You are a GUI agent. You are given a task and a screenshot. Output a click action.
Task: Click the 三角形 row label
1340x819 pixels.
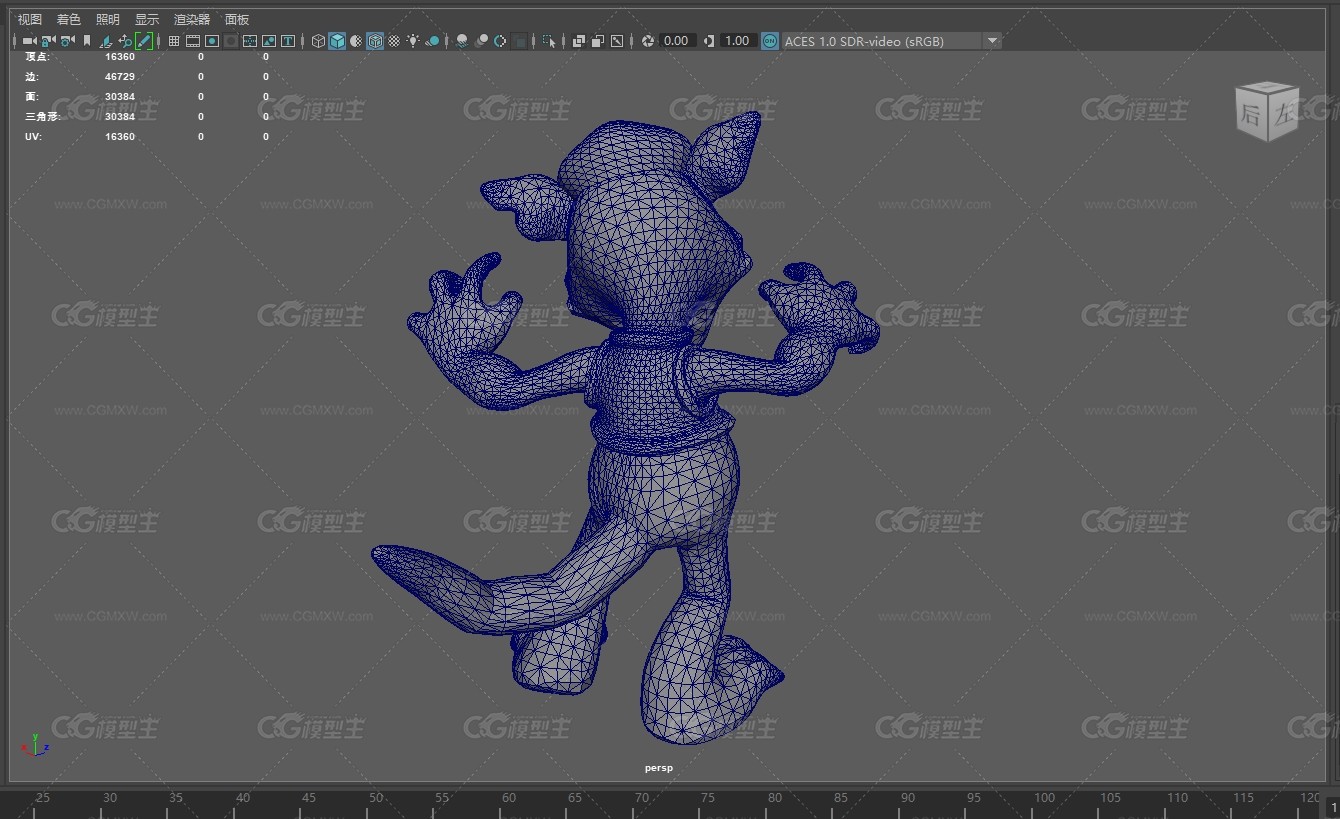(x=43, y=116)
